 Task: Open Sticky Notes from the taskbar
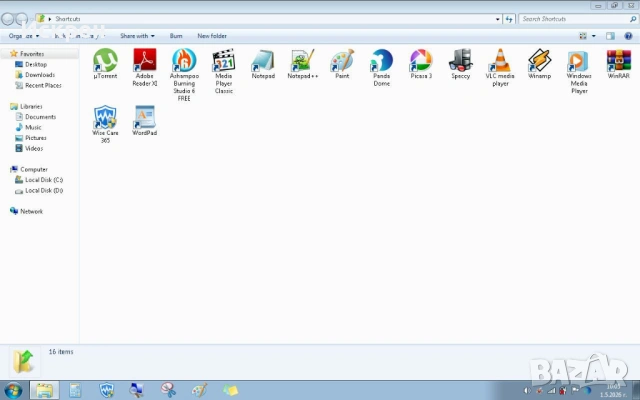point(231,390)
